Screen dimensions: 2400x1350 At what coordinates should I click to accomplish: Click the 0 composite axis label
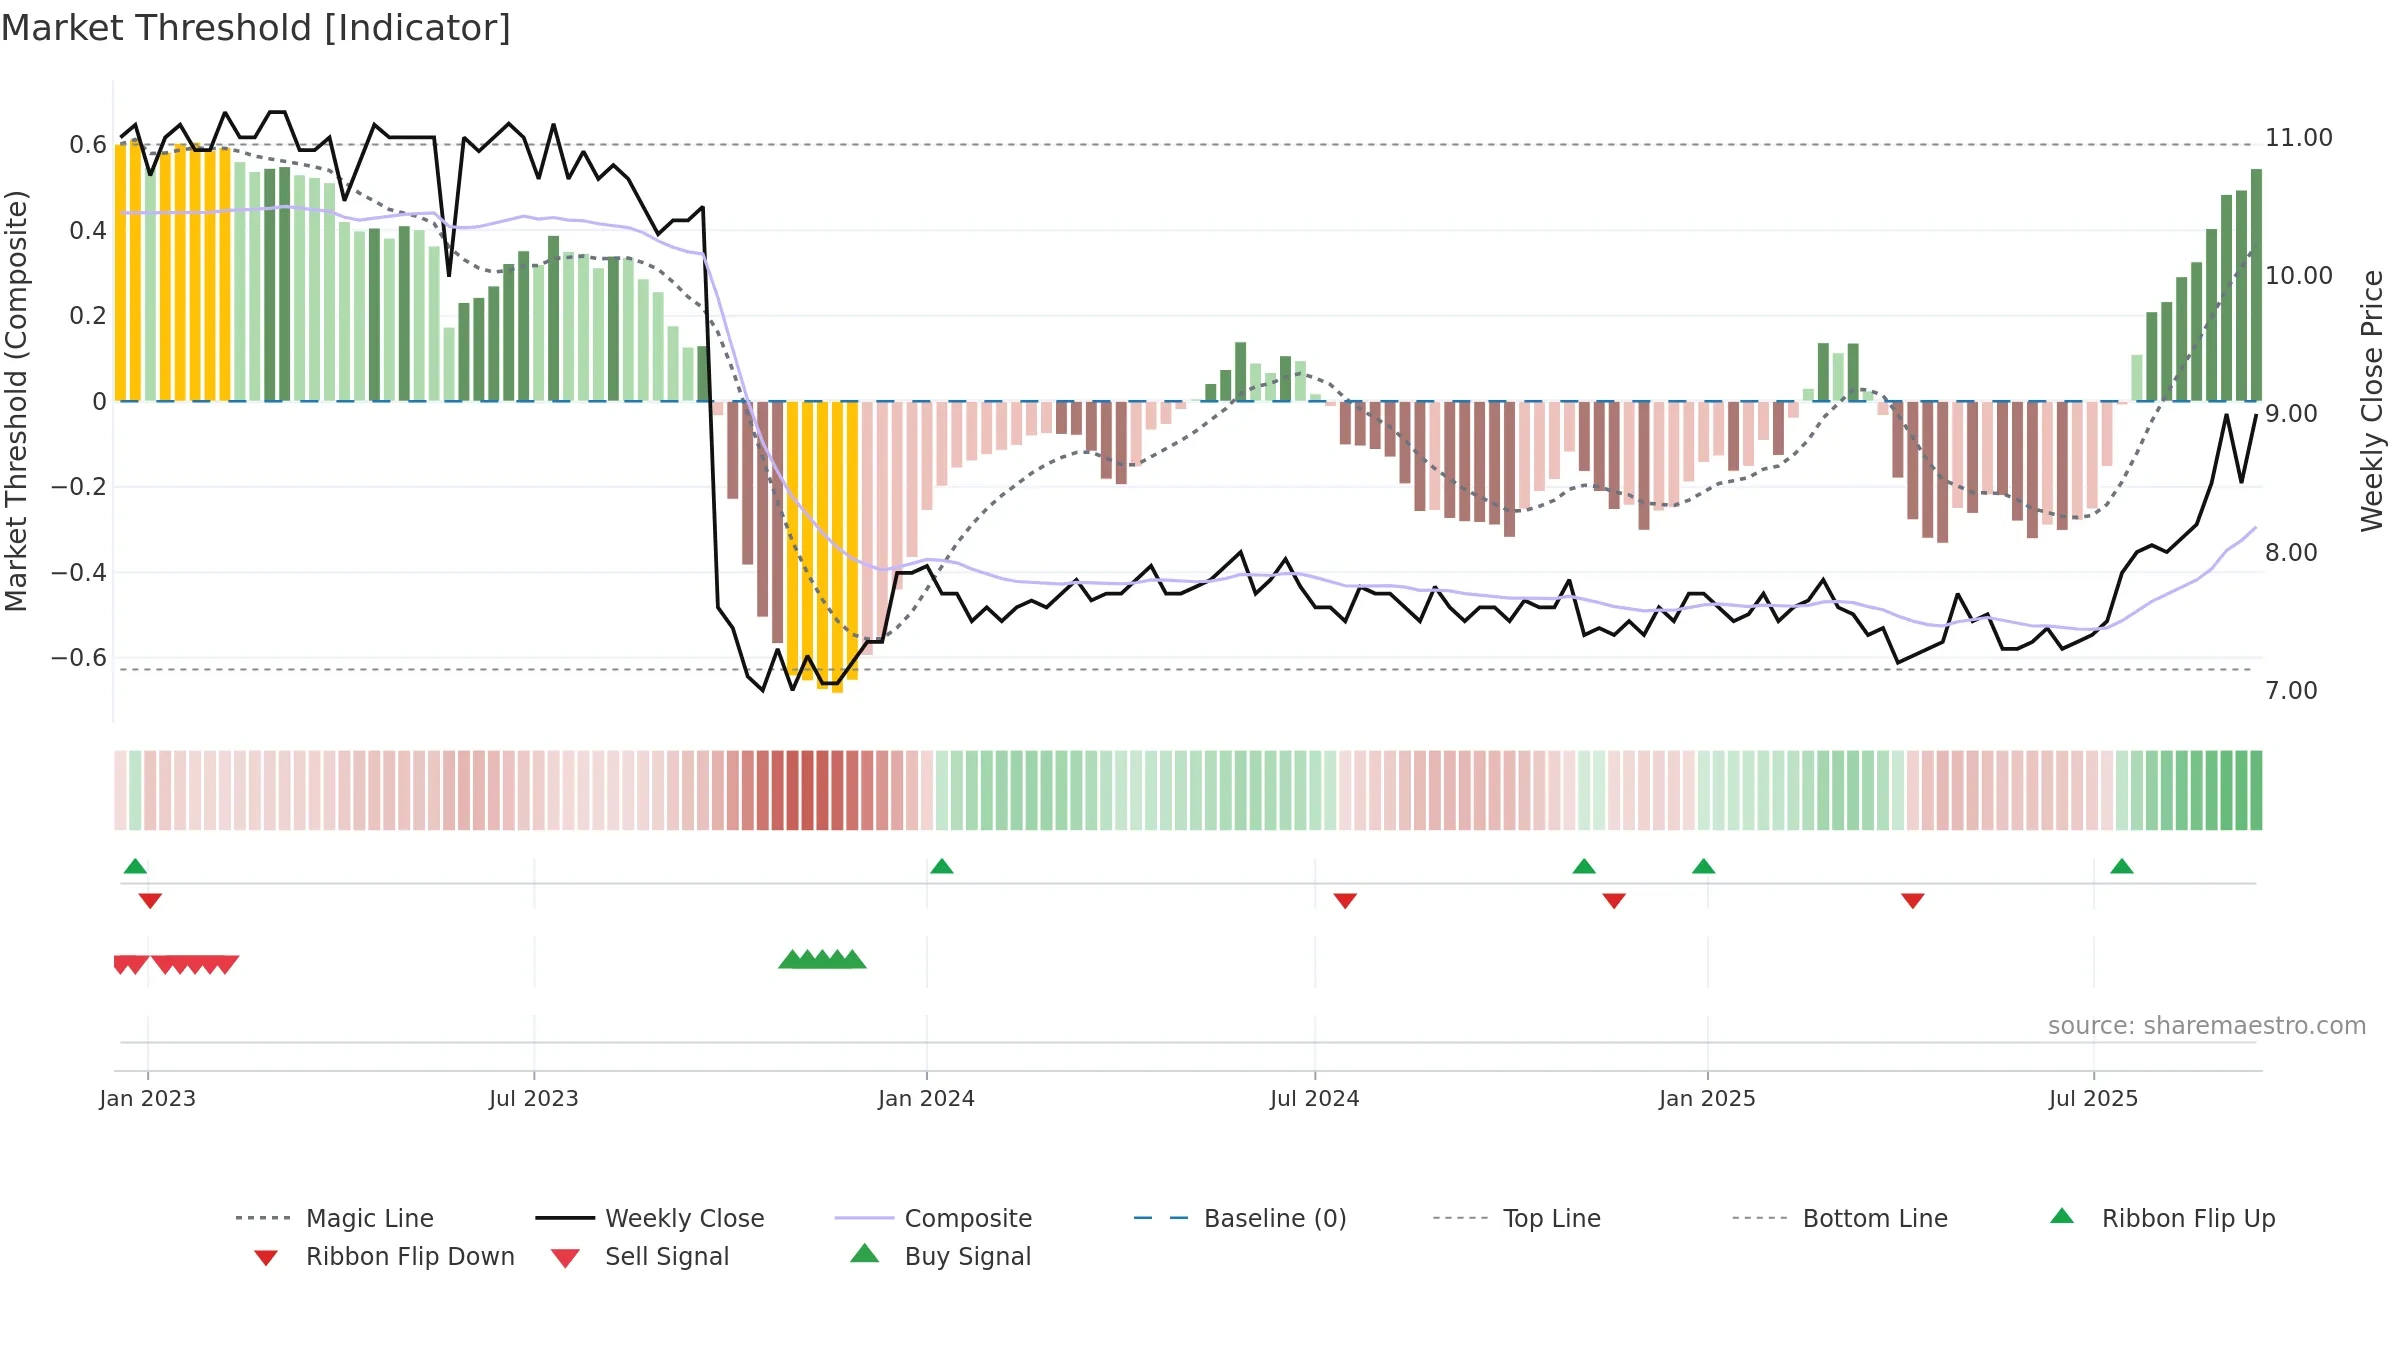[100, 402]
